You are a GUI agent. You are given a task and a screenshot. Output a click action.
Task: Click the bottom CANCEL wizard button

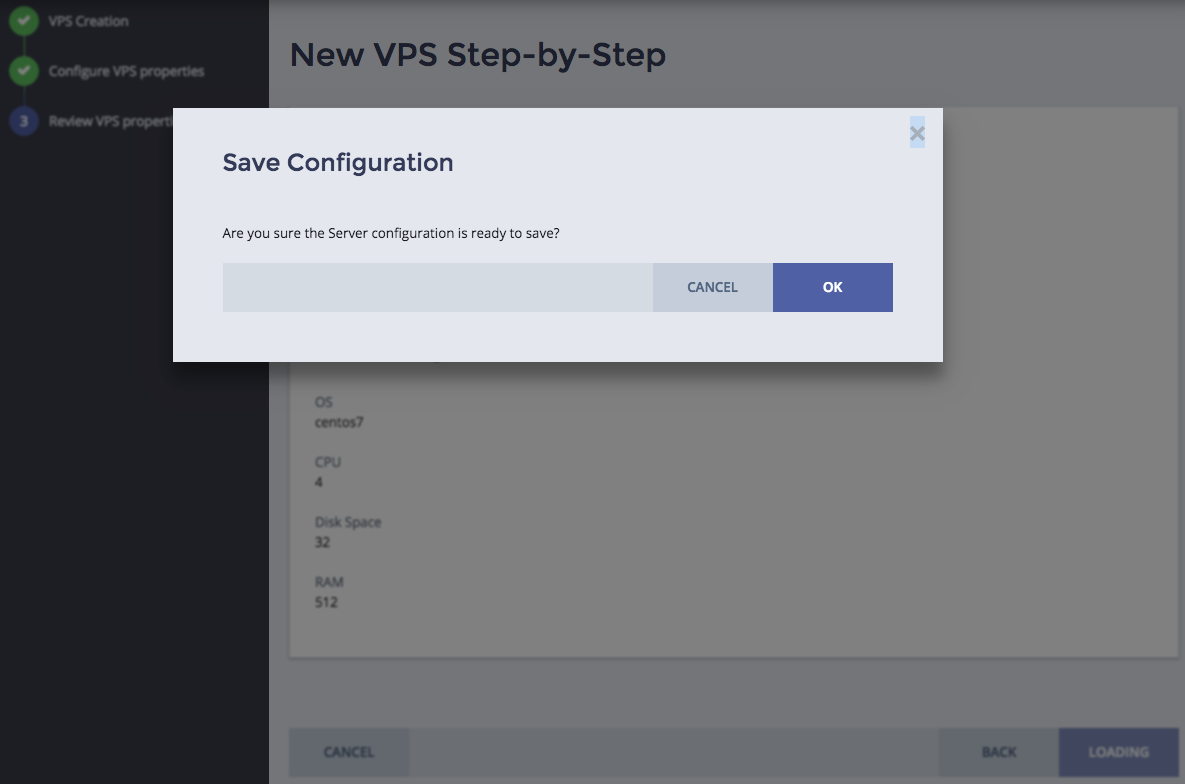point(349,752)
